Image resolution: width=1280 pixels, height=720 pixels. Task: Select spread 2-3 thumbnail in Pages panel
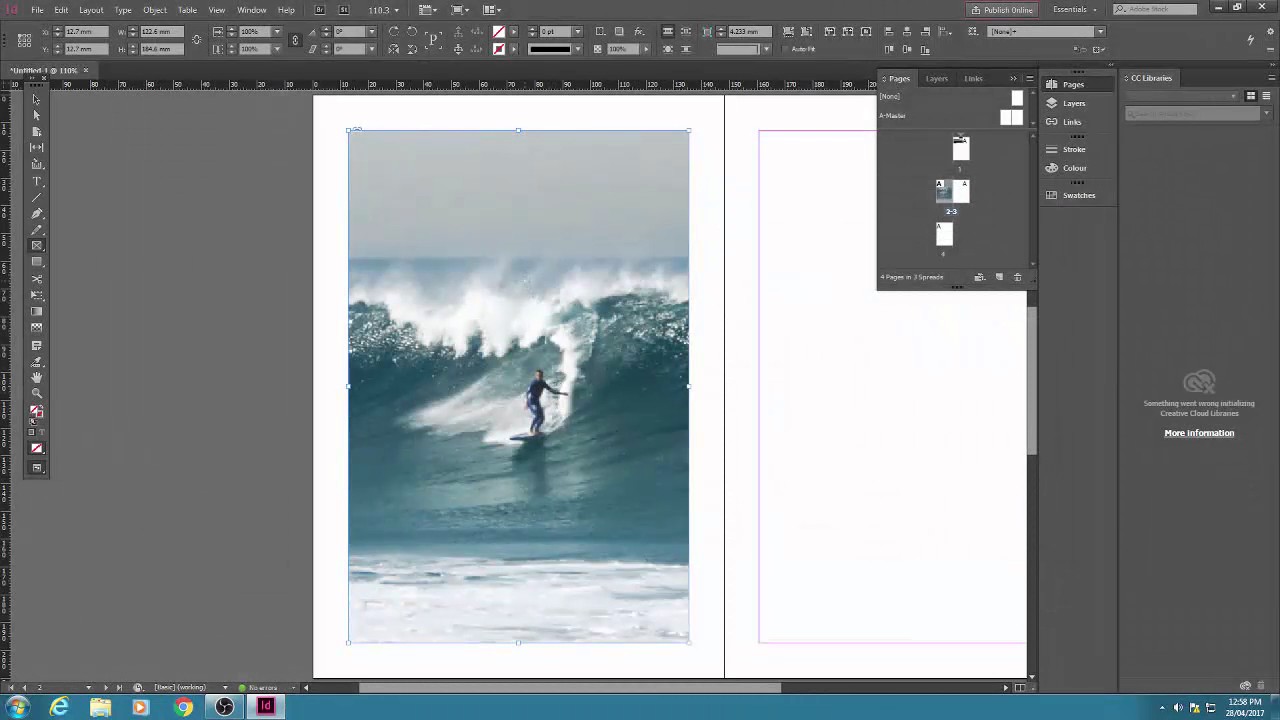[952, 190]
